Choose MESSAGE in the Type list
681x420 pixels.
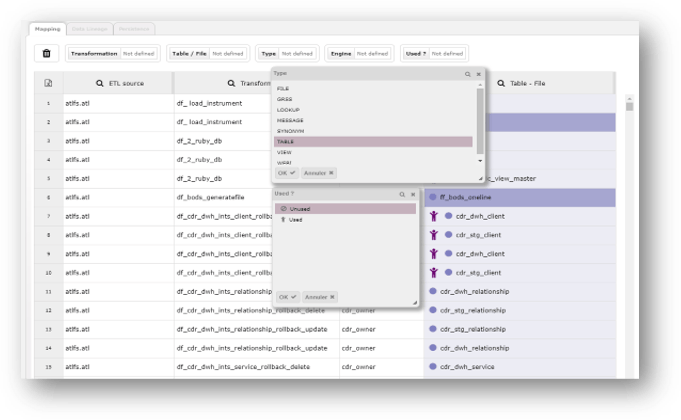pos(373,120)
